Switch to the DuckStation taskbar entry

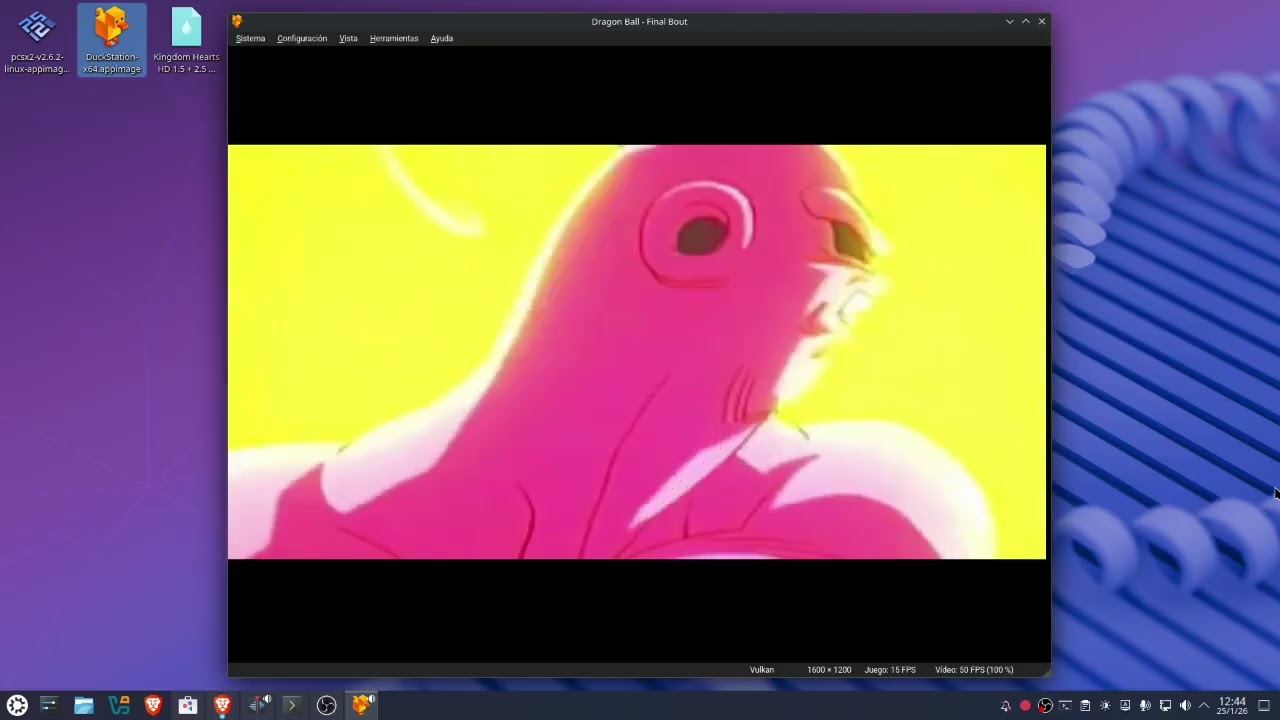point(362,705)
